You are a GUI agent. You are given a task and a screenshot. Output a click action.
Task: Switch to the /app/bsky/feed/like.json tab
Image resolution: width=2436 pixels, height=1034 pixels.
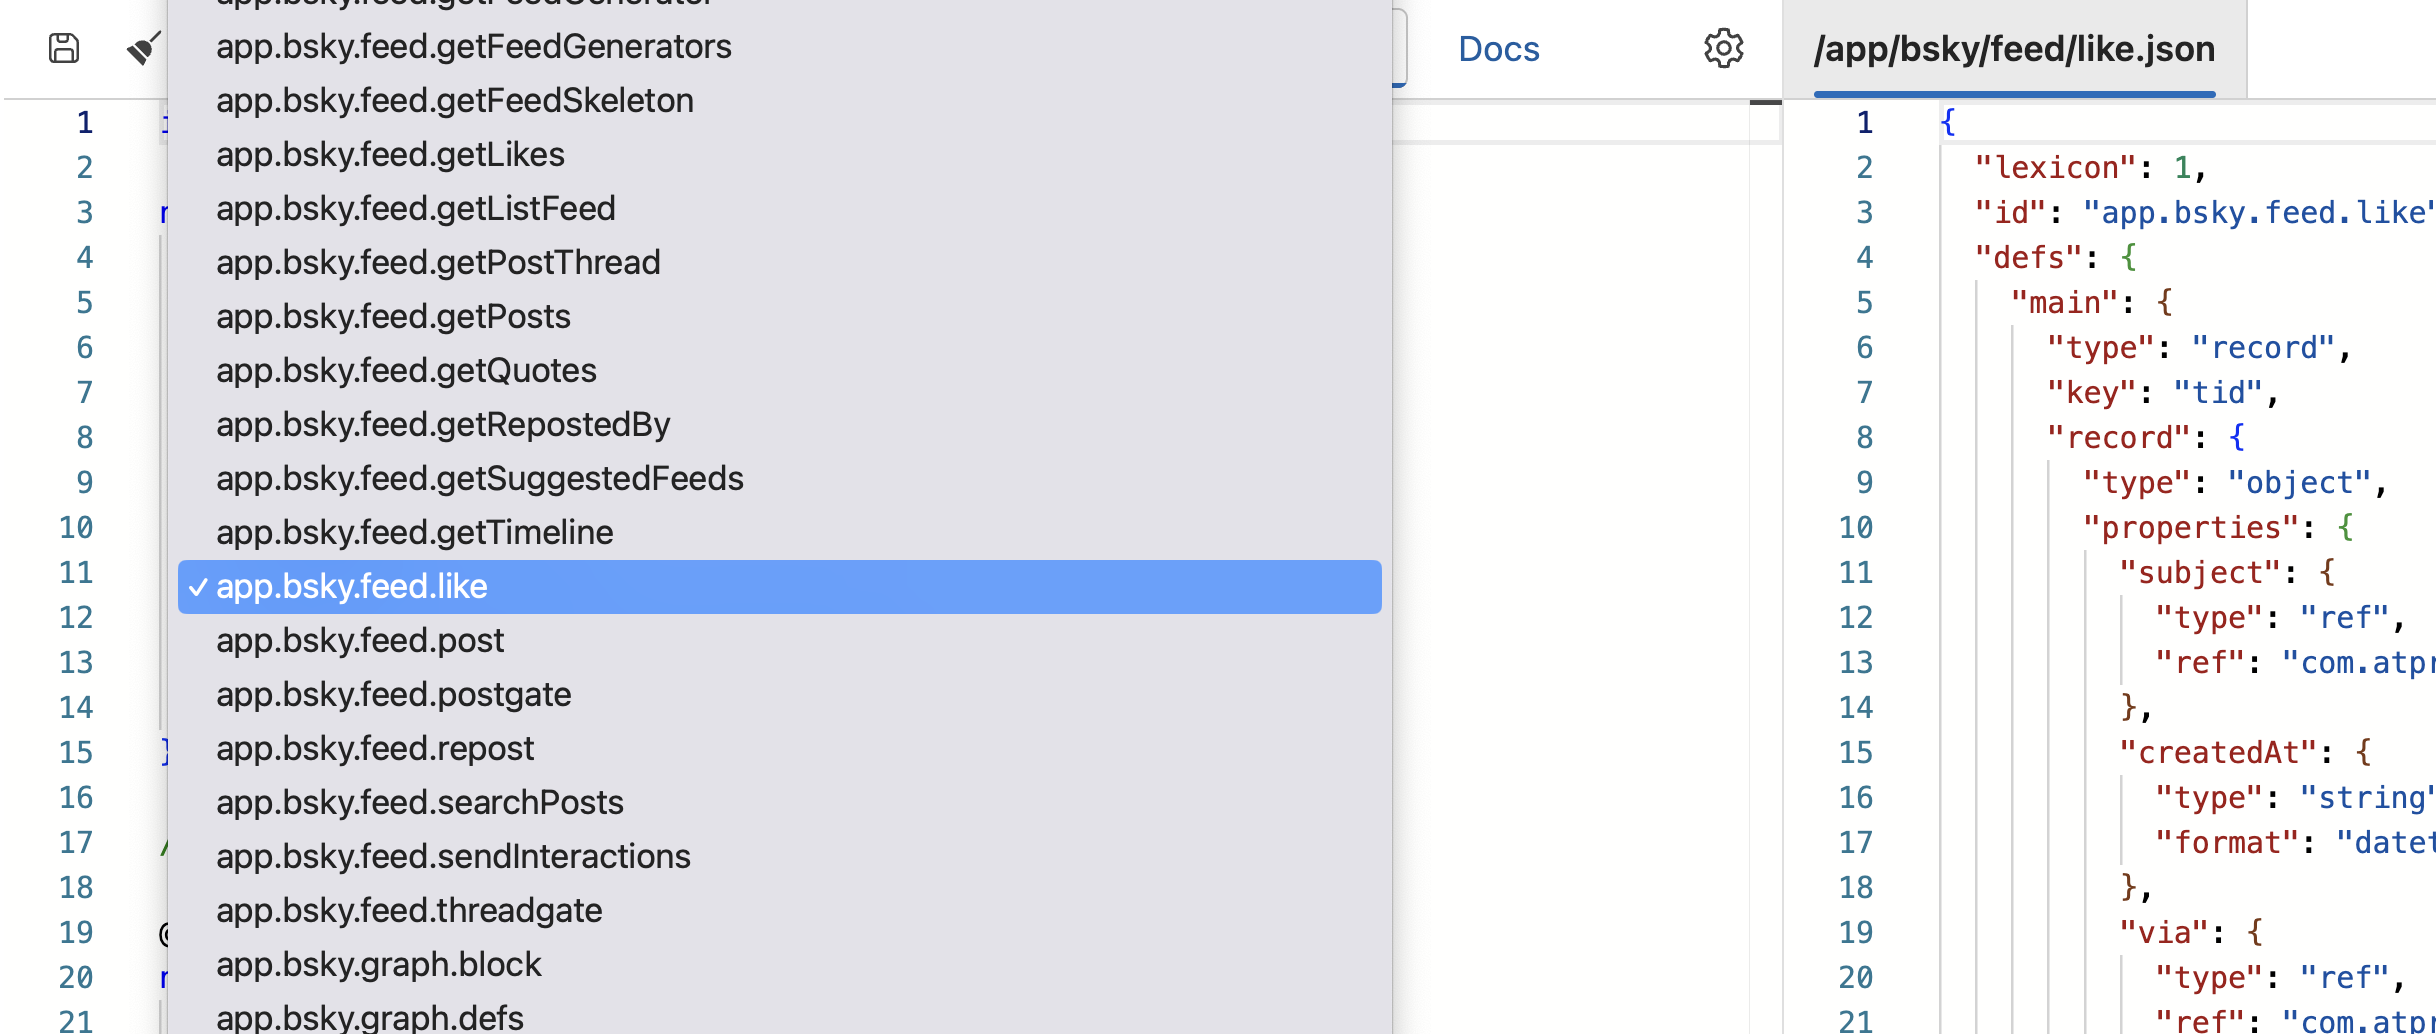point(2014,49)
